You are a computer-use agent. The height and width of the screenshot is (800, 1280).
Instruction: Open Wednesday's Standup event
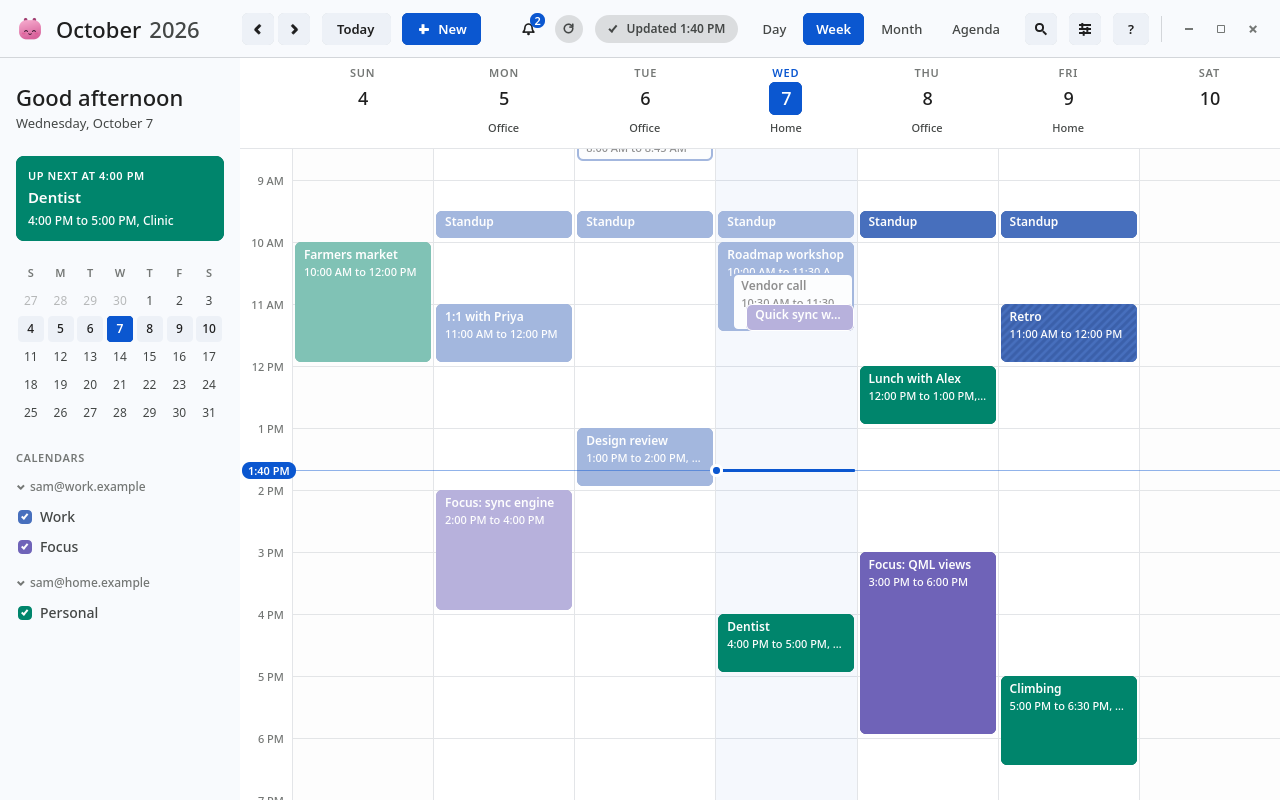[786, 224]
